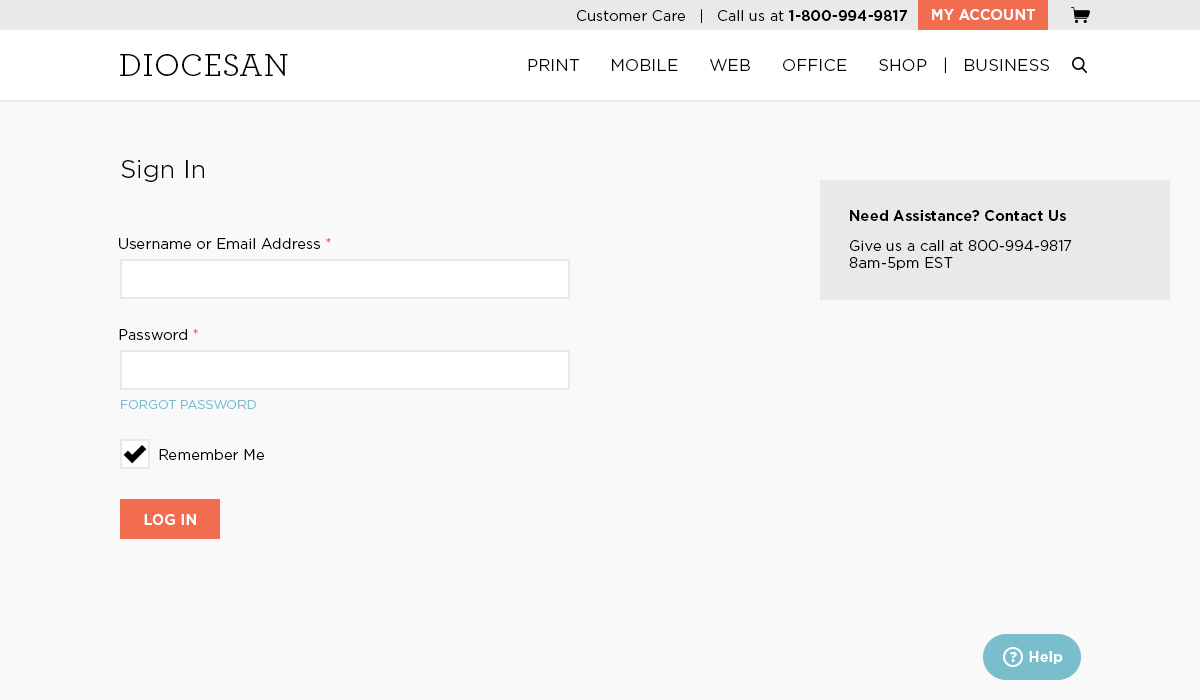Click the DIOCESAN logo
Image resolution: width=1200 pixels, height=700 pixels.
(204, 65)
